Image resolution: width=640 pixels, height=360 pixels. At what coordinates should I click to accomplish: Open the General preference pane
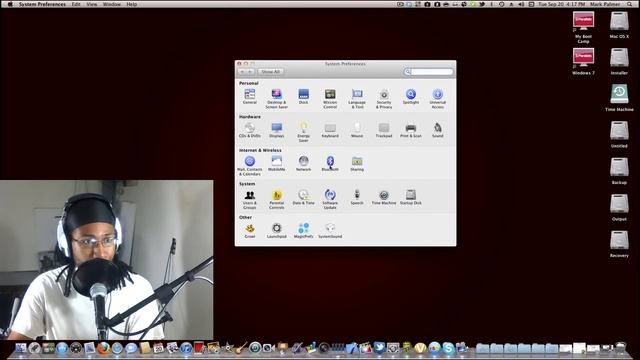coord(250,97)
